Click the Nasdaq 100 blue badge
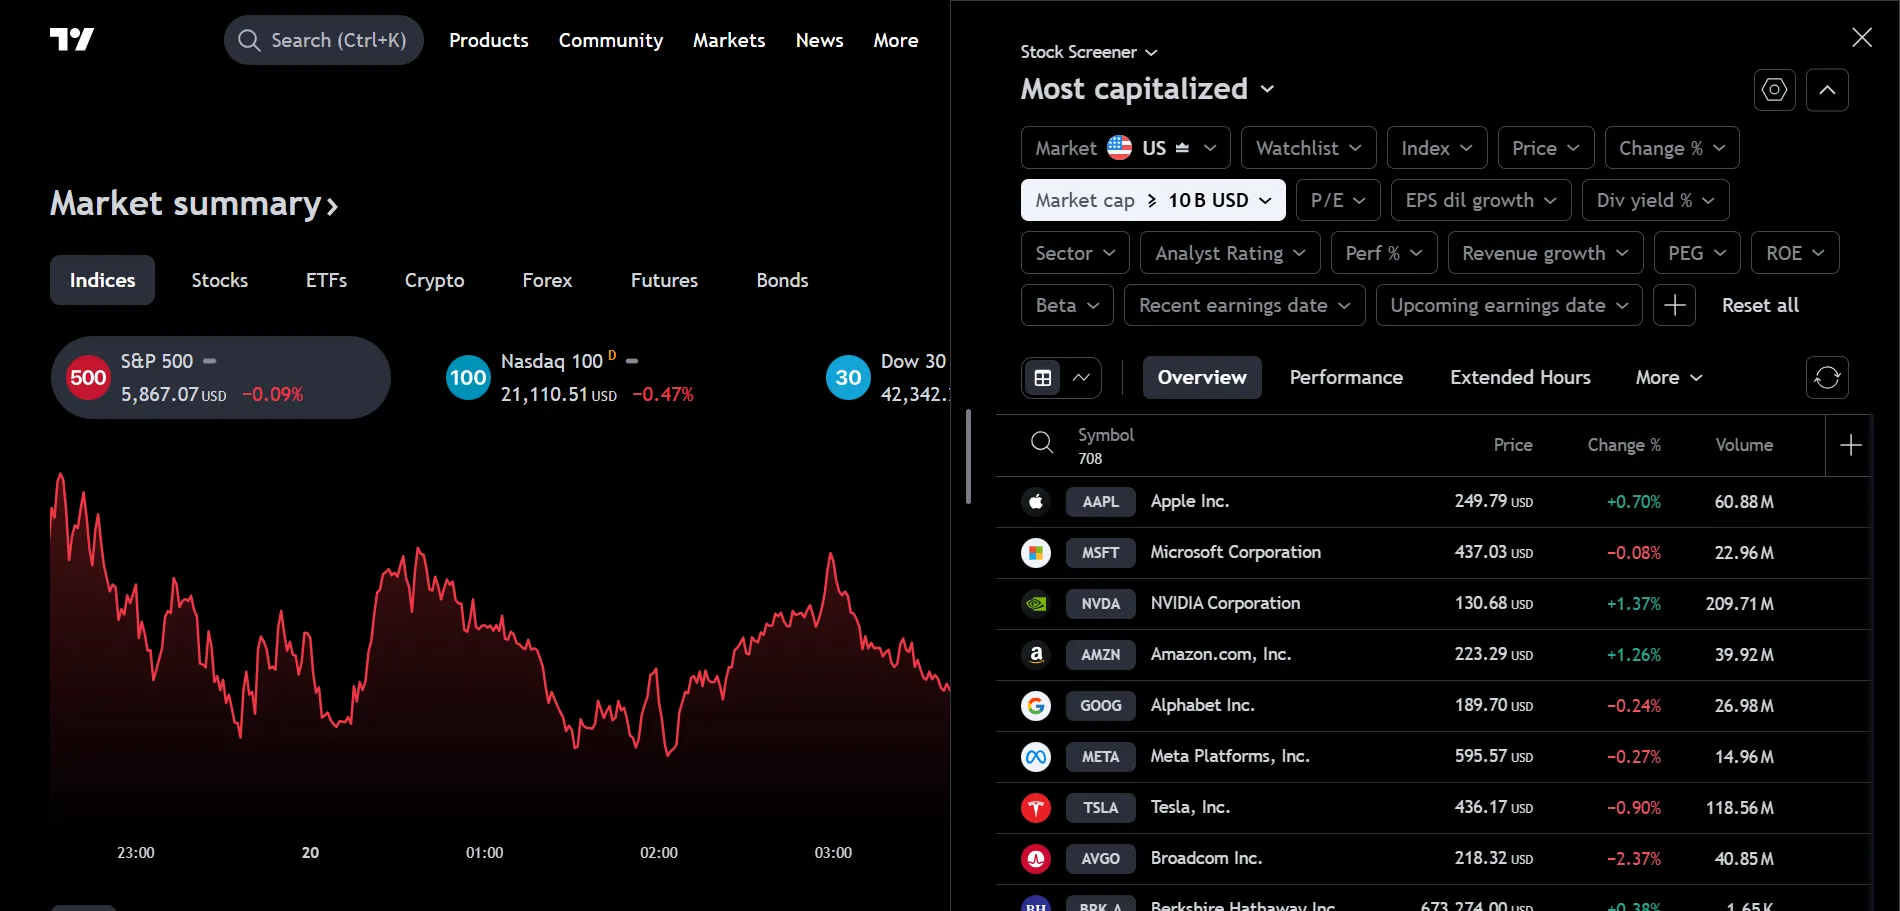 [468, 378]
